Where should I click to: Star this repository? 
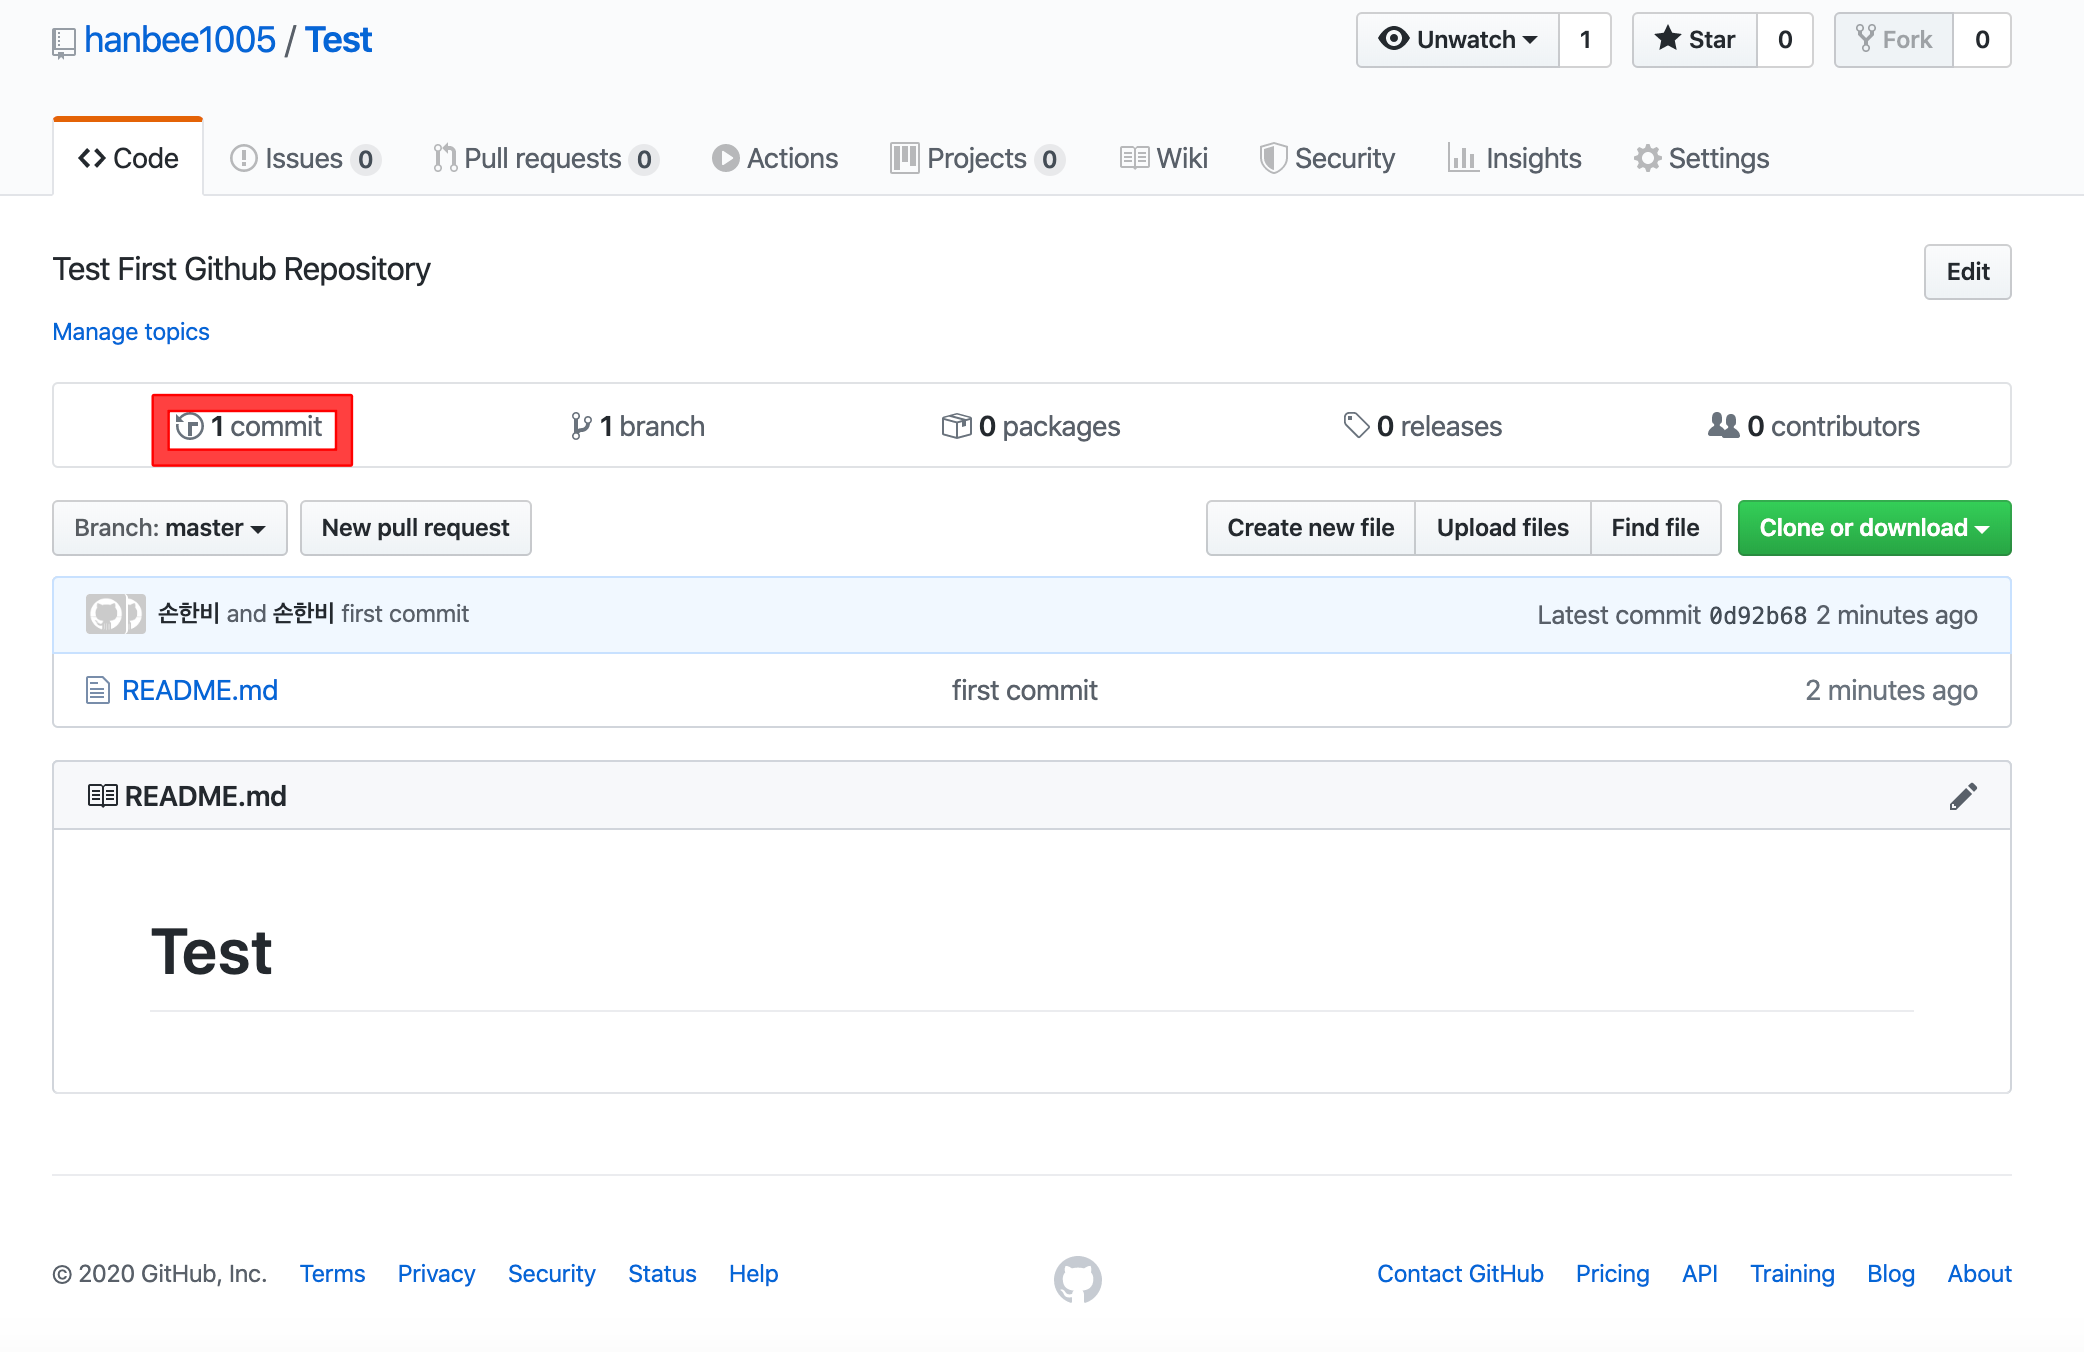pos(1695,40)
